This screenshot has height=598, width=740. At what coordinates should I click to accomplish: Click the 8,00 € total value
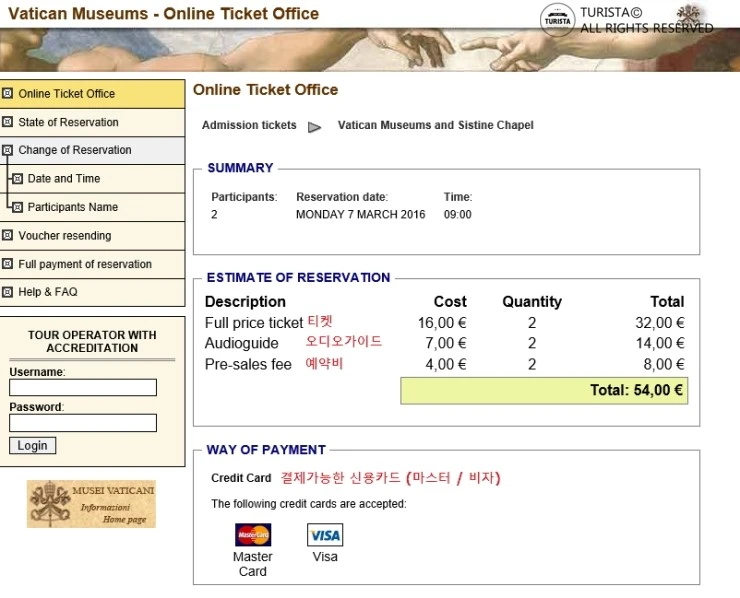pyautogui.click(x=664, y=364)
